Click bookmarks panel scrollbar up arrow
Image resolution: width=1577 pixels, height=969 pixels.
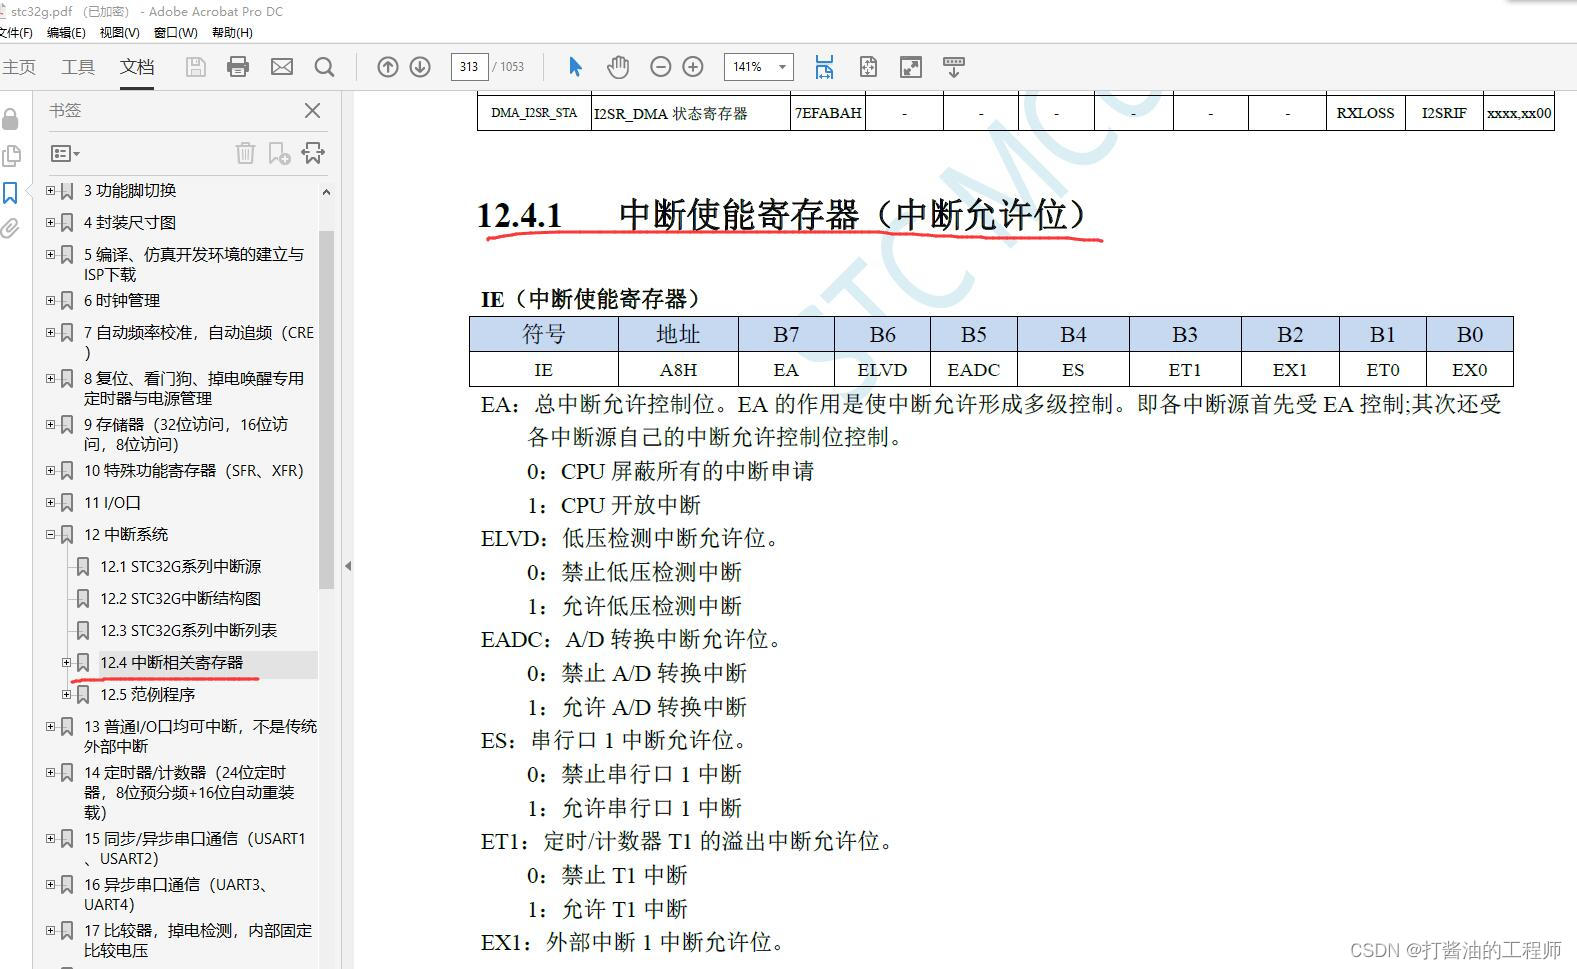tap(326, 191)
